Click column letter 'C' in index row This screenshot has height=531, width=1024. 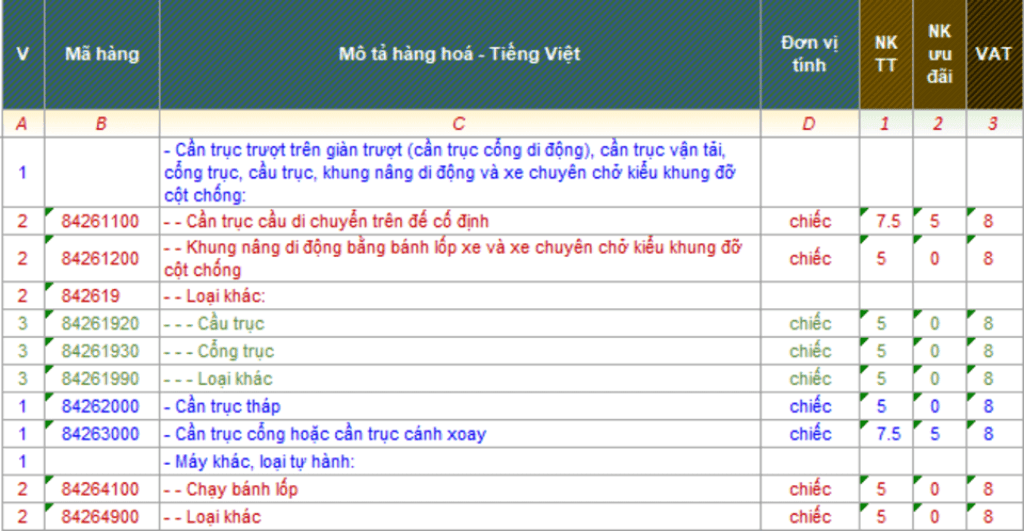pyautogui.click(x=459, y=124)
